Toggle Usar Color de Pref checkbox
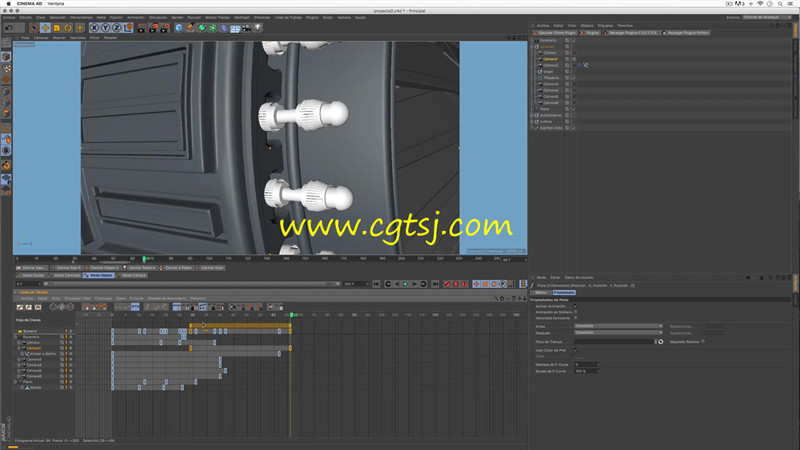Viewport: 800px width, 450px height. click(x=576, y=350)
